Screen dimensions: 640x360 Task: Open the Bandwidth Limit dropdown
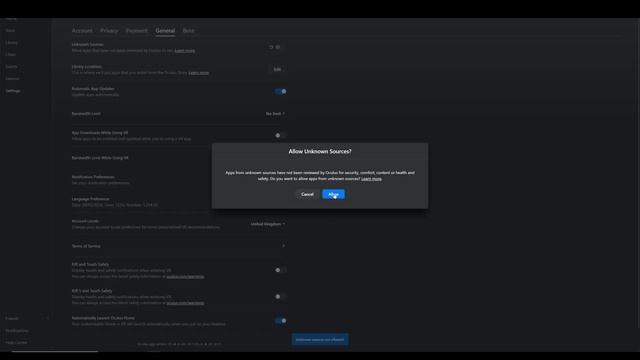(275, 113)
